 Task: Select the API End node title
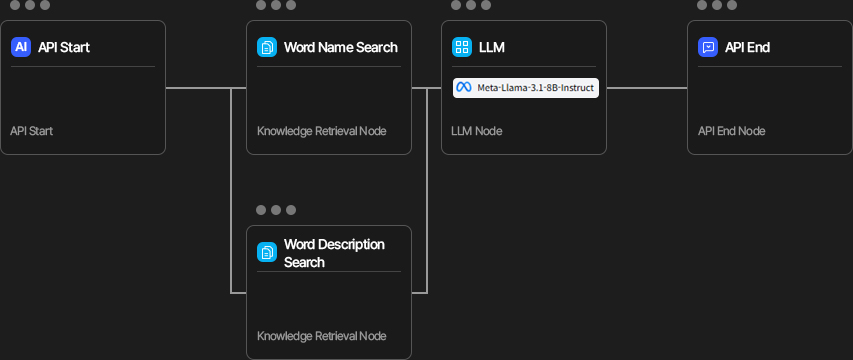point(747,47)
